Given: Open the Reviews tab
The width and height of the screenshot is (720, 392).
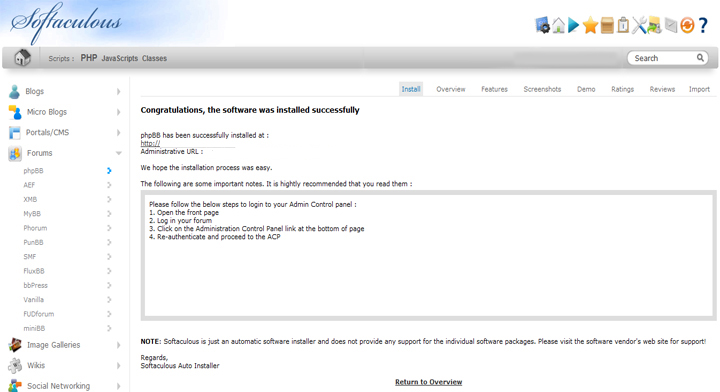Looking at the screenshot, I should pyautogui.click(x=662, y=89).
